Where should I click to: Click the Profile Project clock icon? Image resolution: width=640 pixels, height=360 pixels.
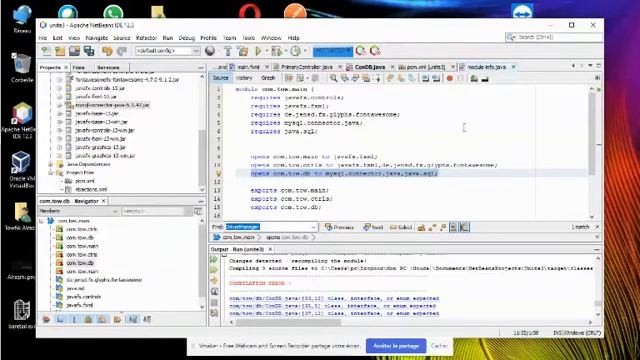[x=296, y=51]
